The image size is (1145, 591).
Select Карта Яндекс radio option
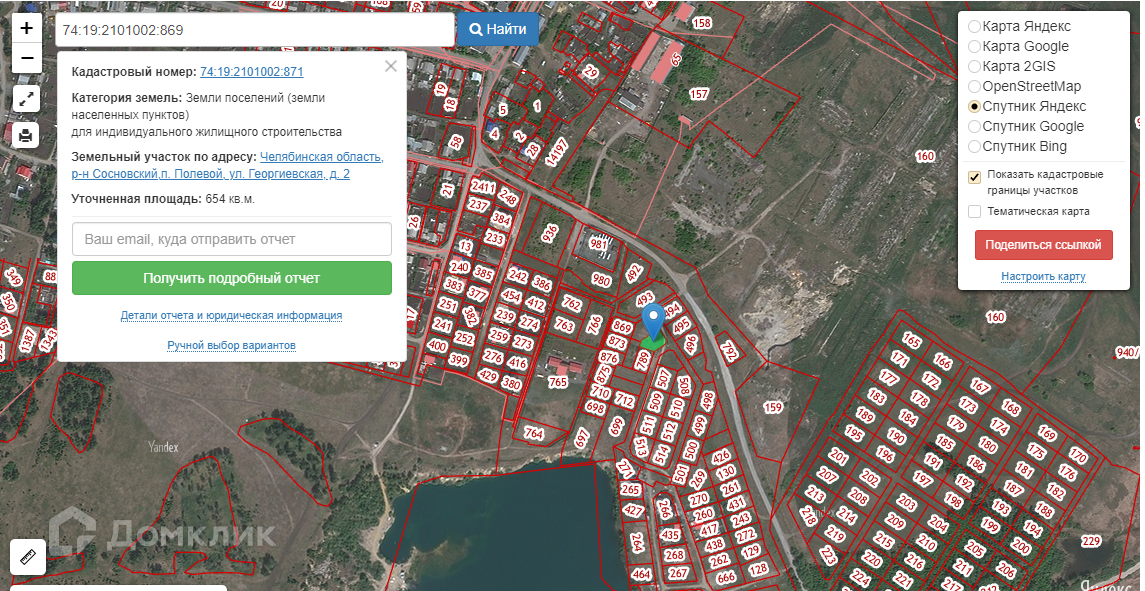(974, 26)
